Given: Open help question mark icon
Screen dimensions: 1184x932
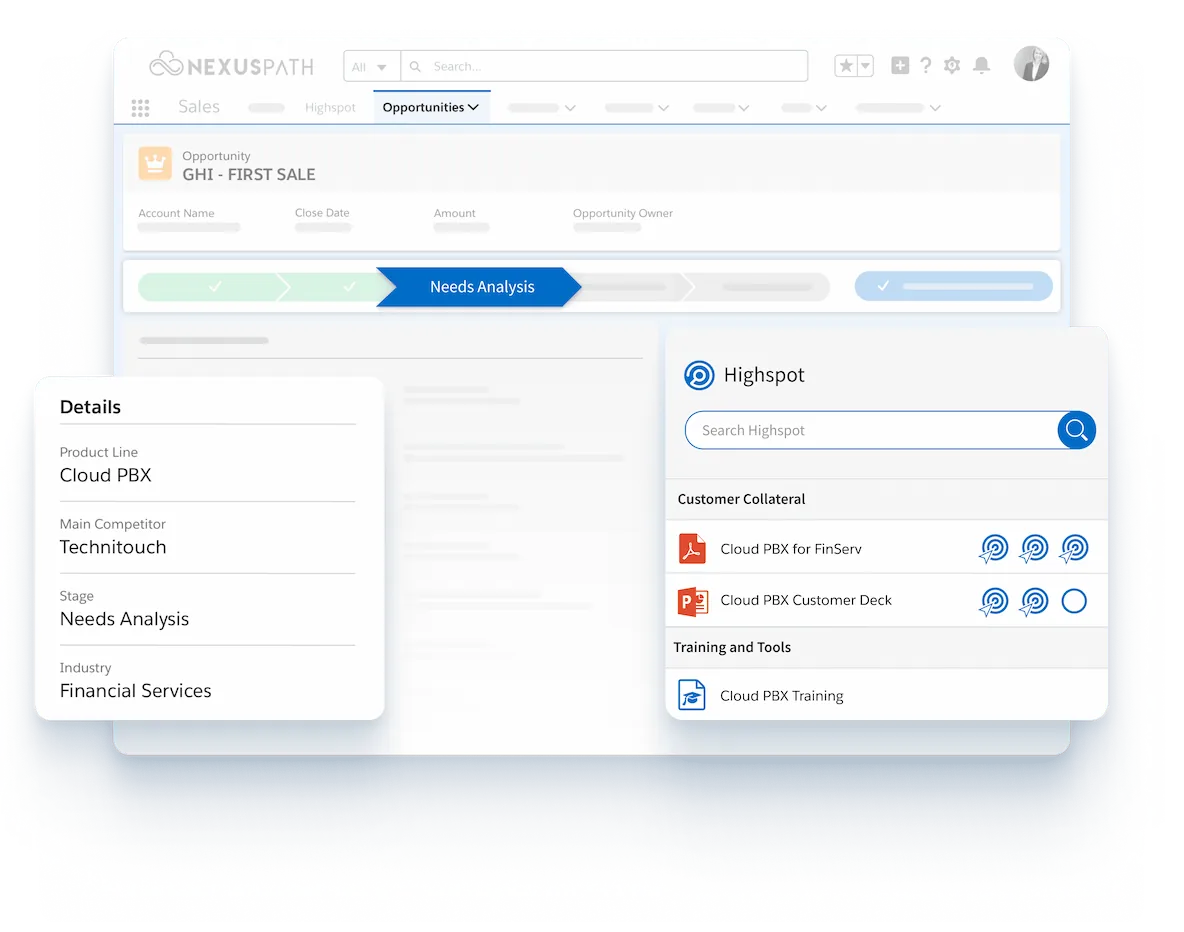Looking at the screenshot, I should point(926,65).
